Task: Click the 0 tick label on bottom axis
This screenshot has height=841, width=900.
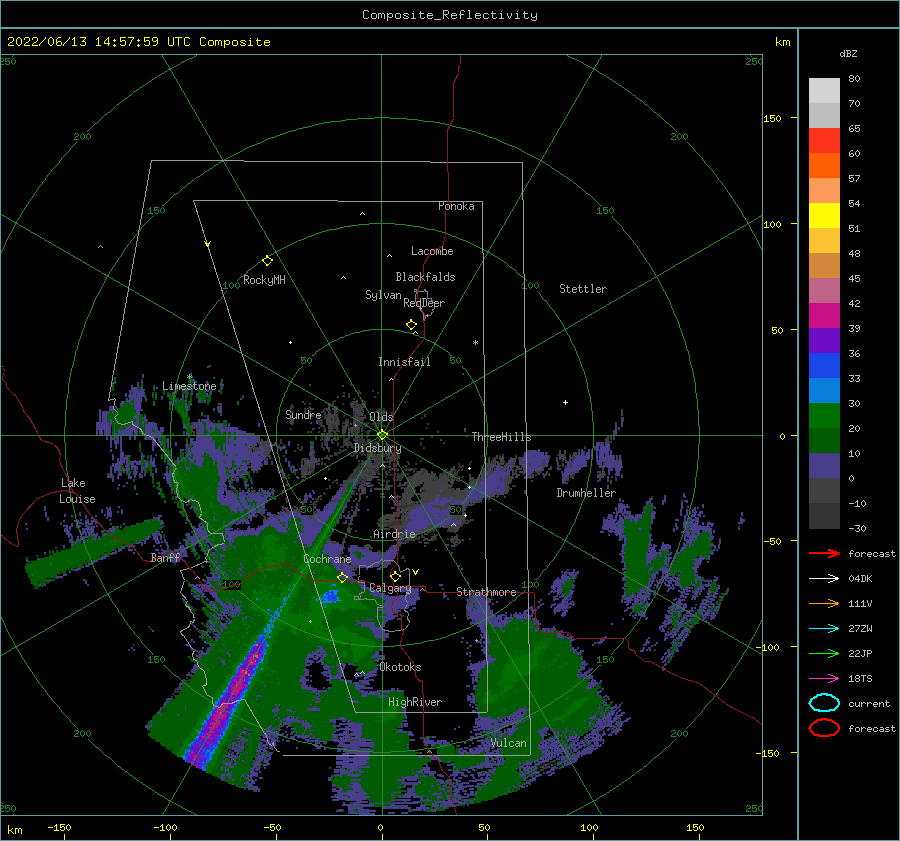Action: [381, 827]
